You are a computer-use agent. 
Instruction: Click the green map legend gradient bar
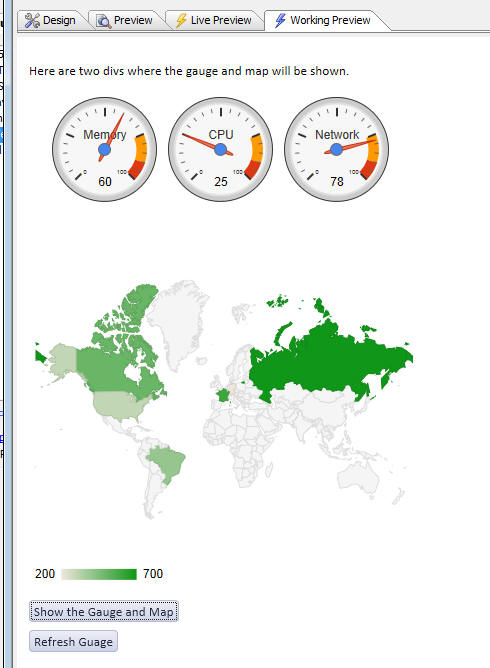(x=99, y=574)
